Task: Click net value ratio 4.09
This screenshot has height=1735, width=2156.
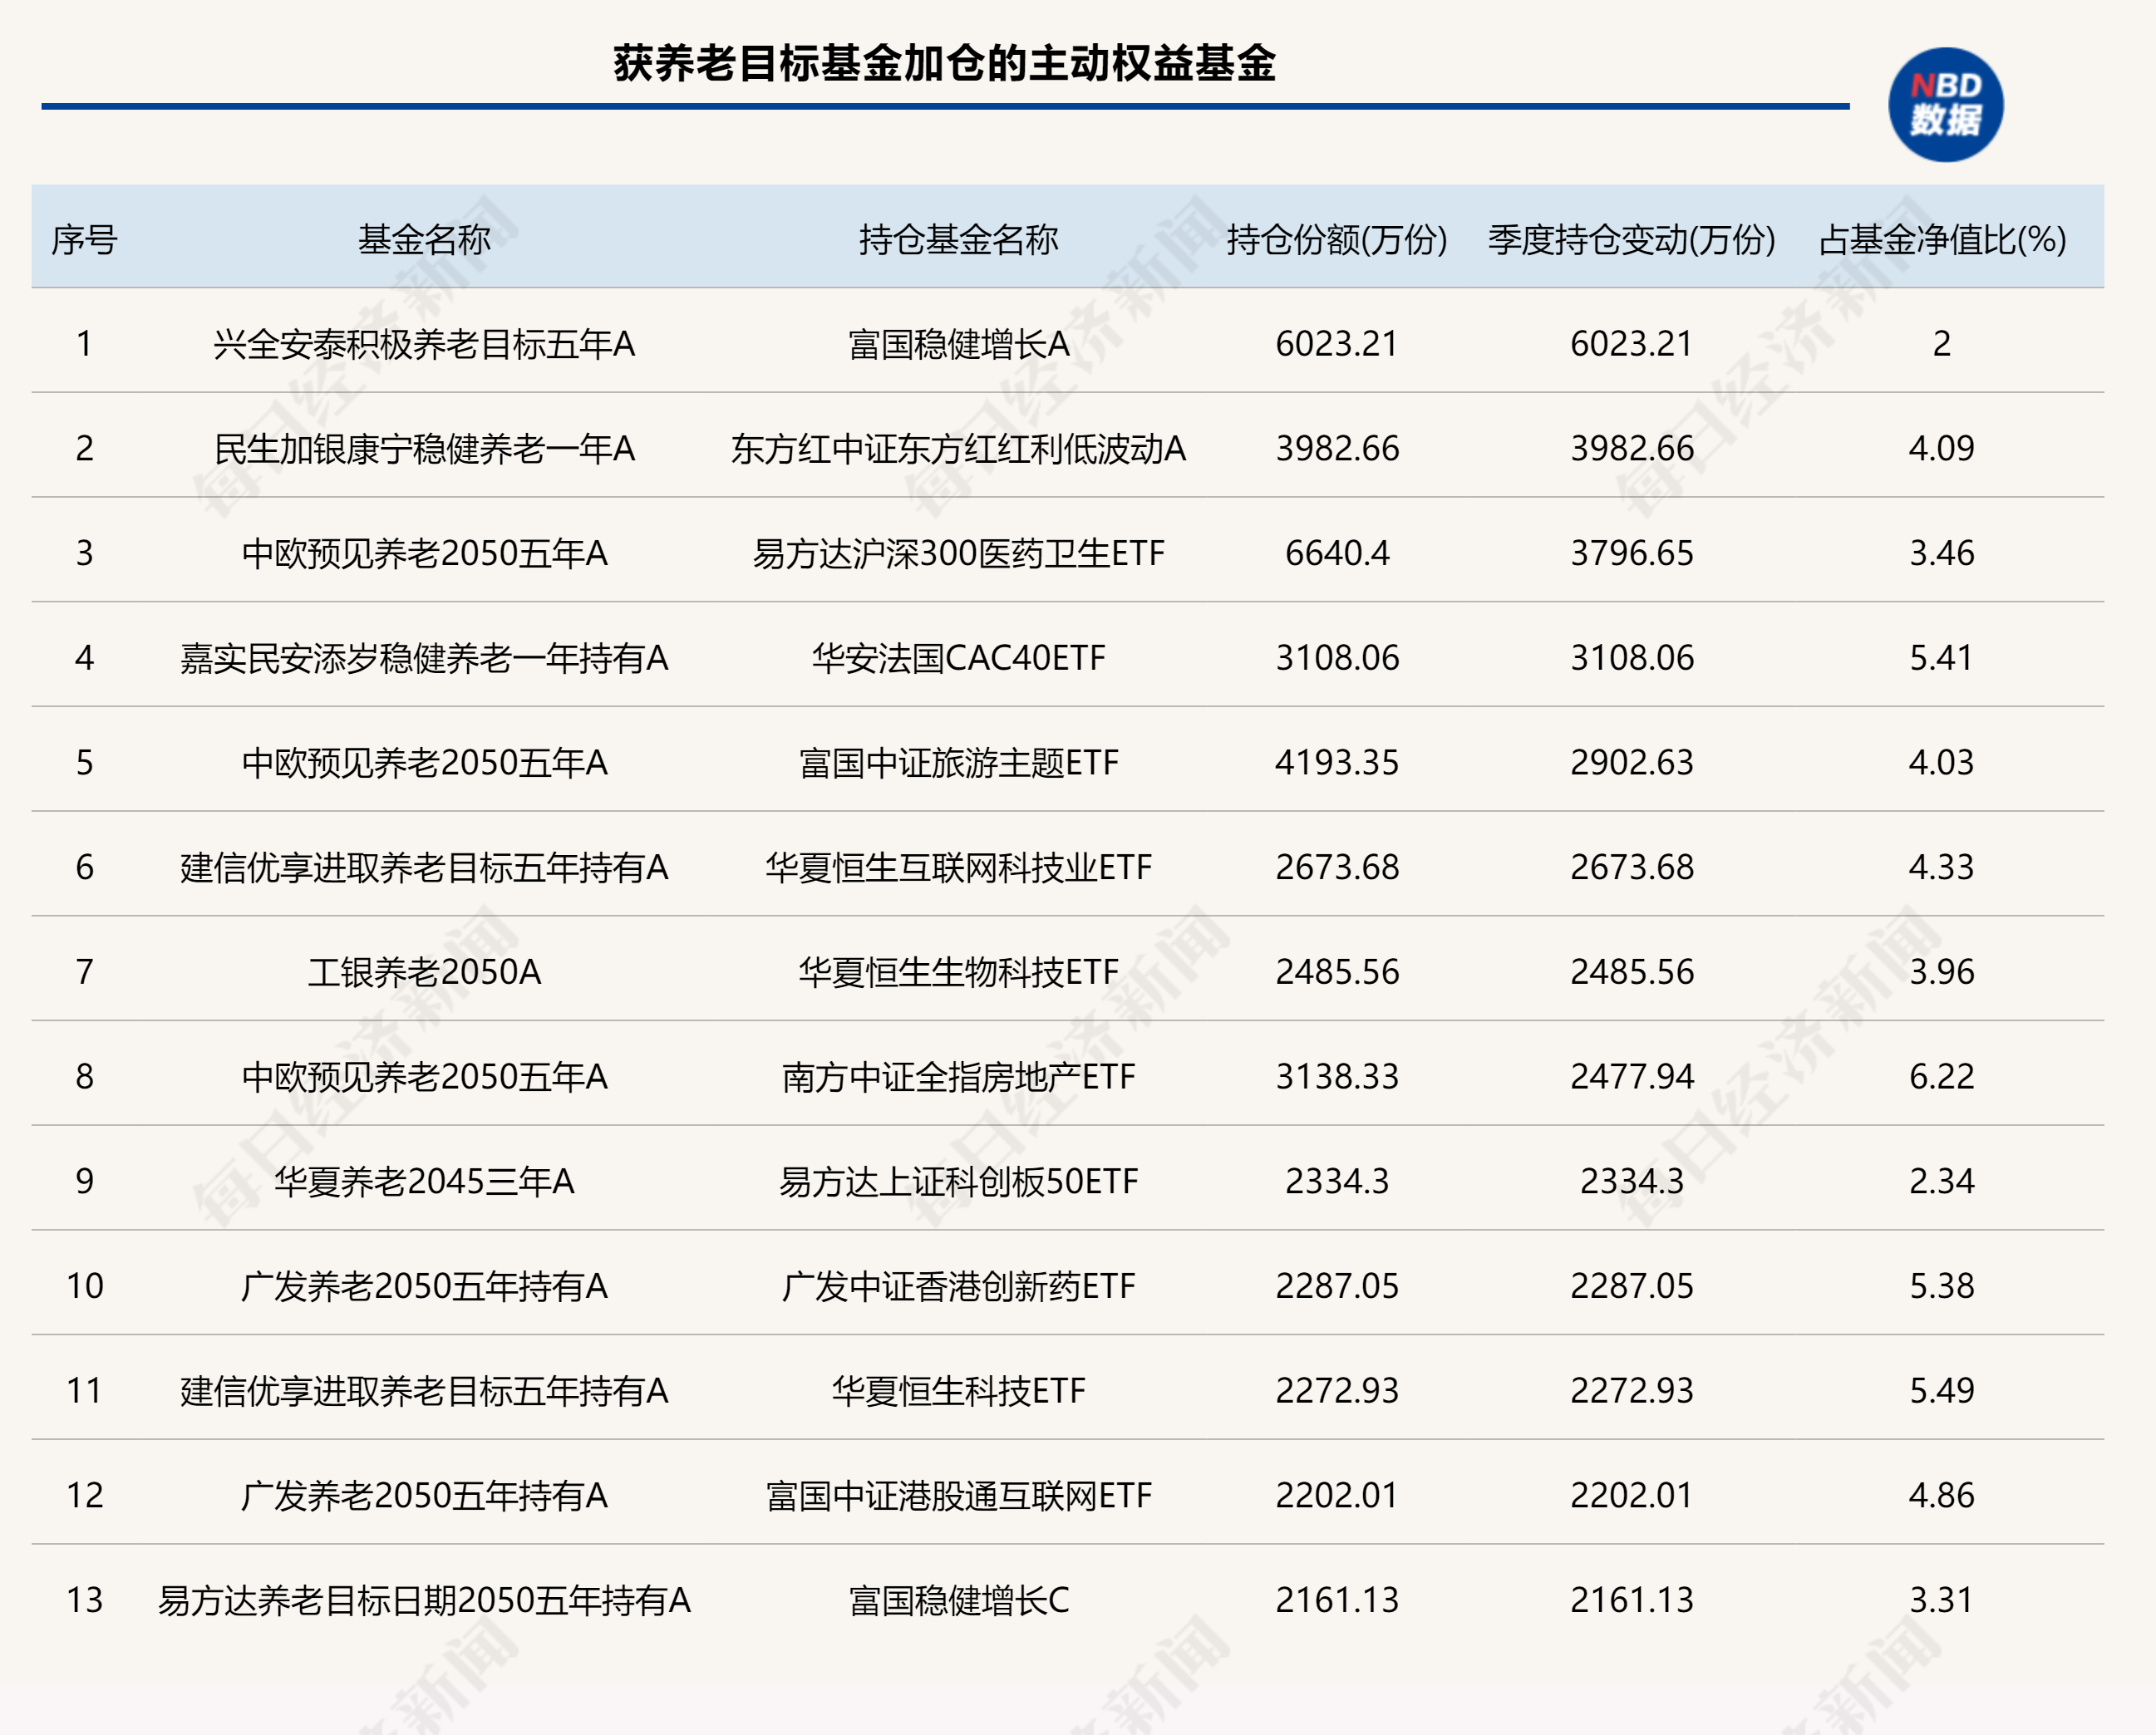Action: (1942, 449)
